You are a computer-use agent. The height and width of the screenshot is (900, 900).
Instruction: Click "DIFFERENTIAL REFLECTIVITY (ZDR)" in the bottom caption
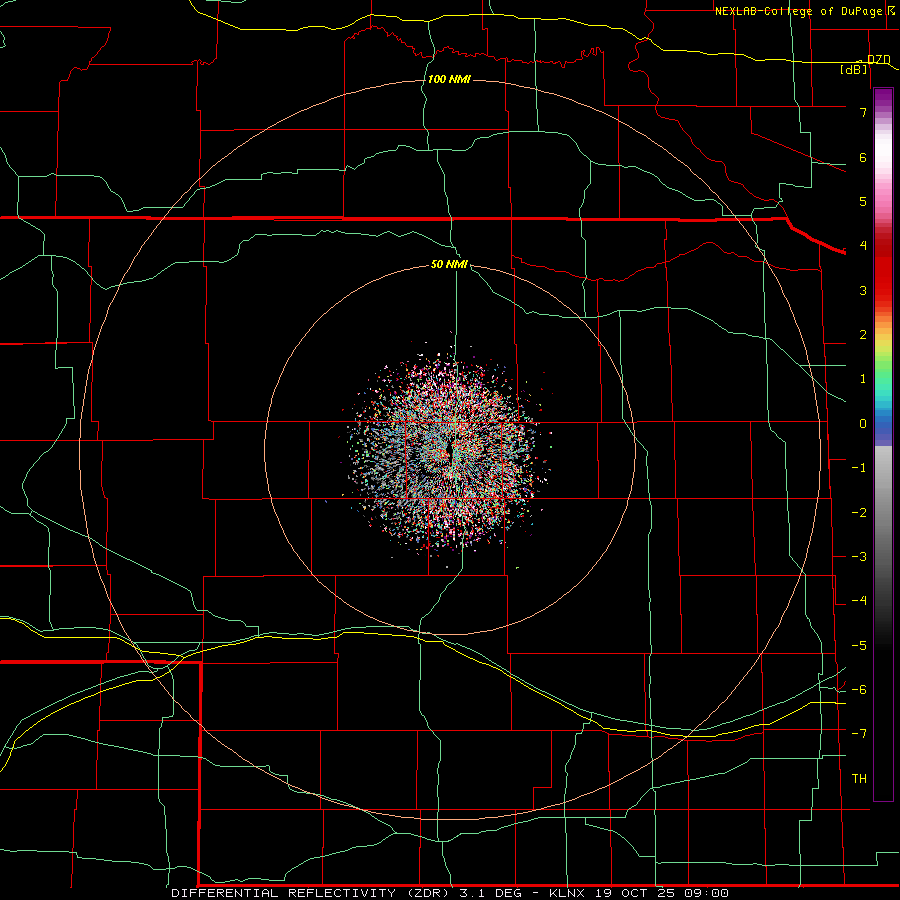click(x=313, y=893)
